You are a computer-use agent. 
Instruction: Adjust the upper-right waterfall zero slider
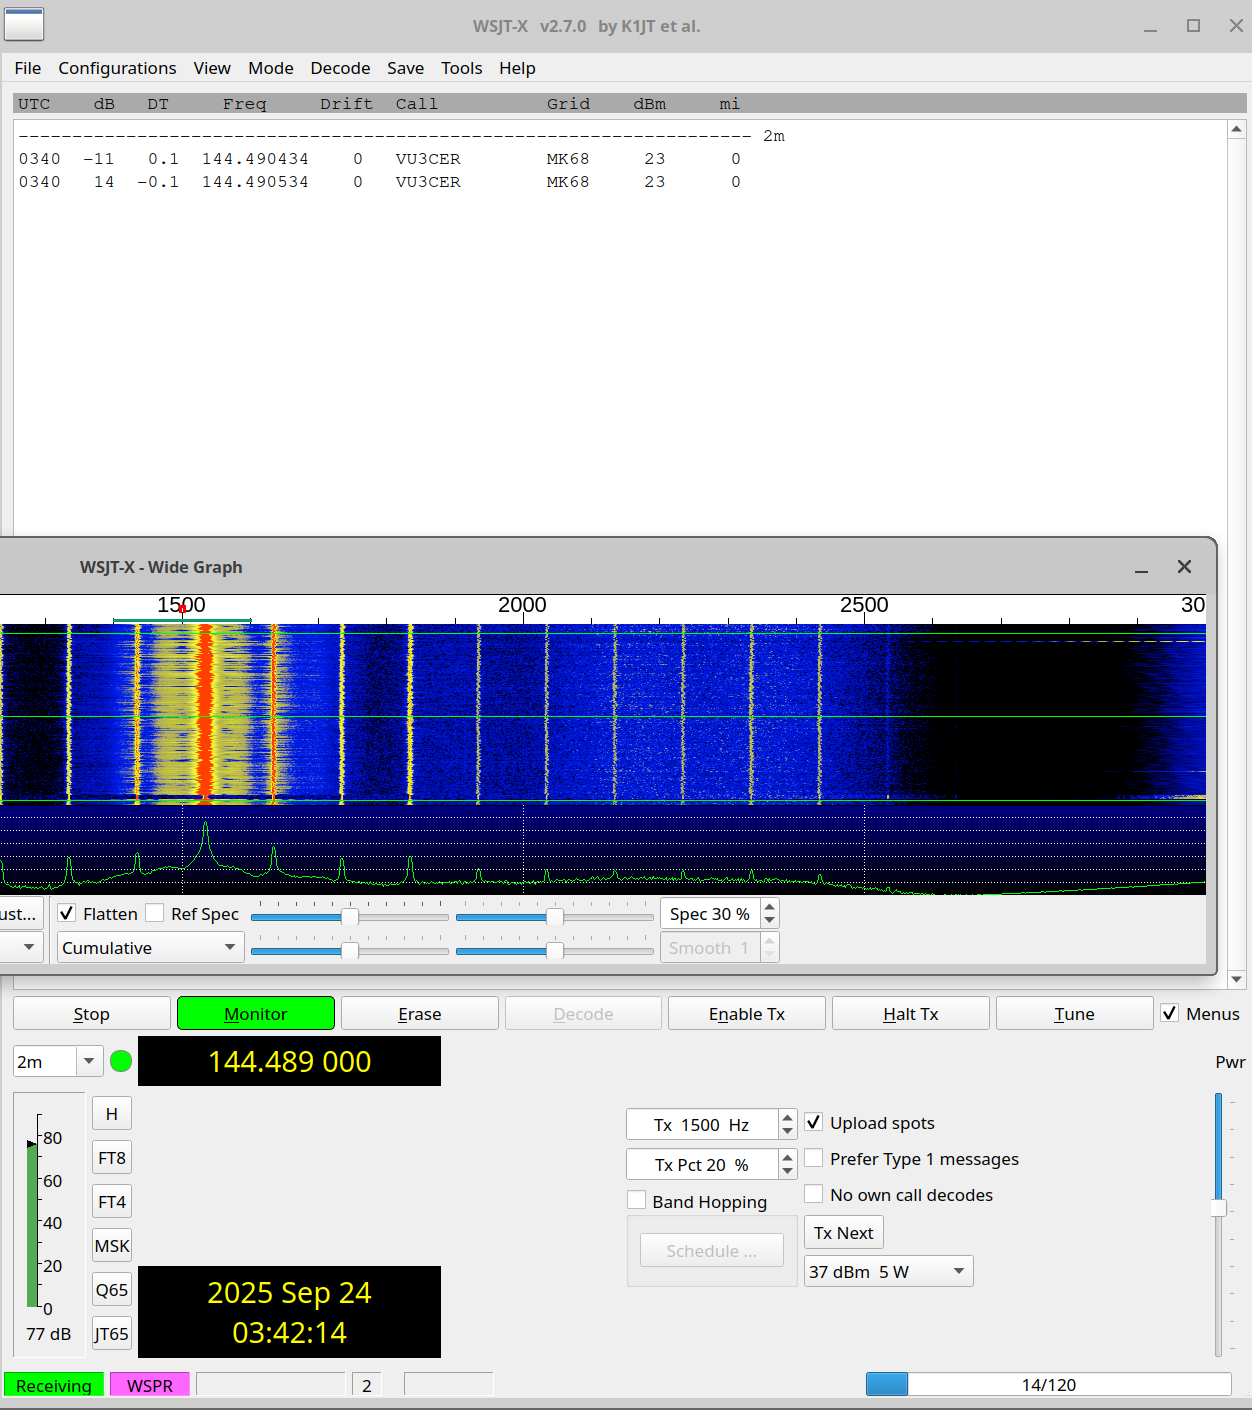(x=554, y=917)
